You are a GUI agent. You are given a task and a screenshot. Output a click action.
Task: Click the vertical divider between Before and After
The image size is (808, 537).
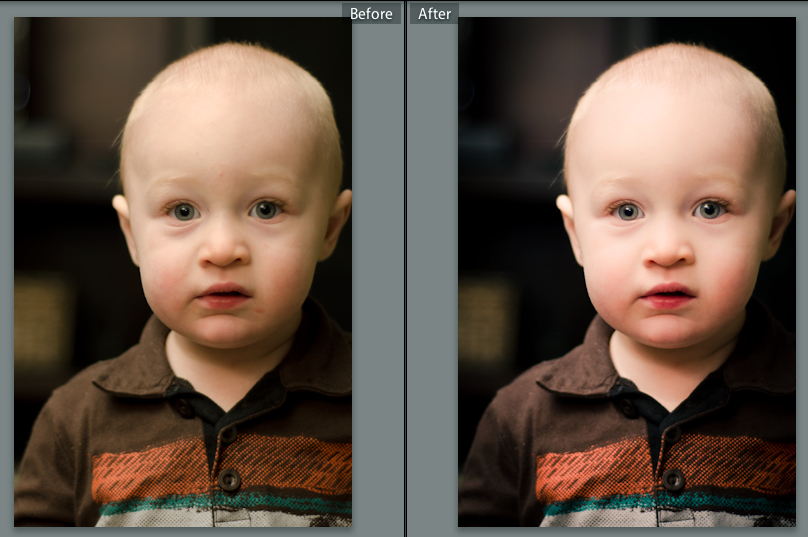click(x=405, y=270)
